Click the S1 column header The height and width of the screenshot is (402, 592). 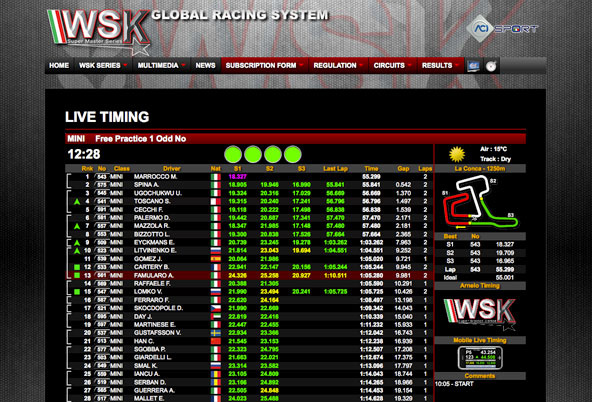click(x=237, y=169)
